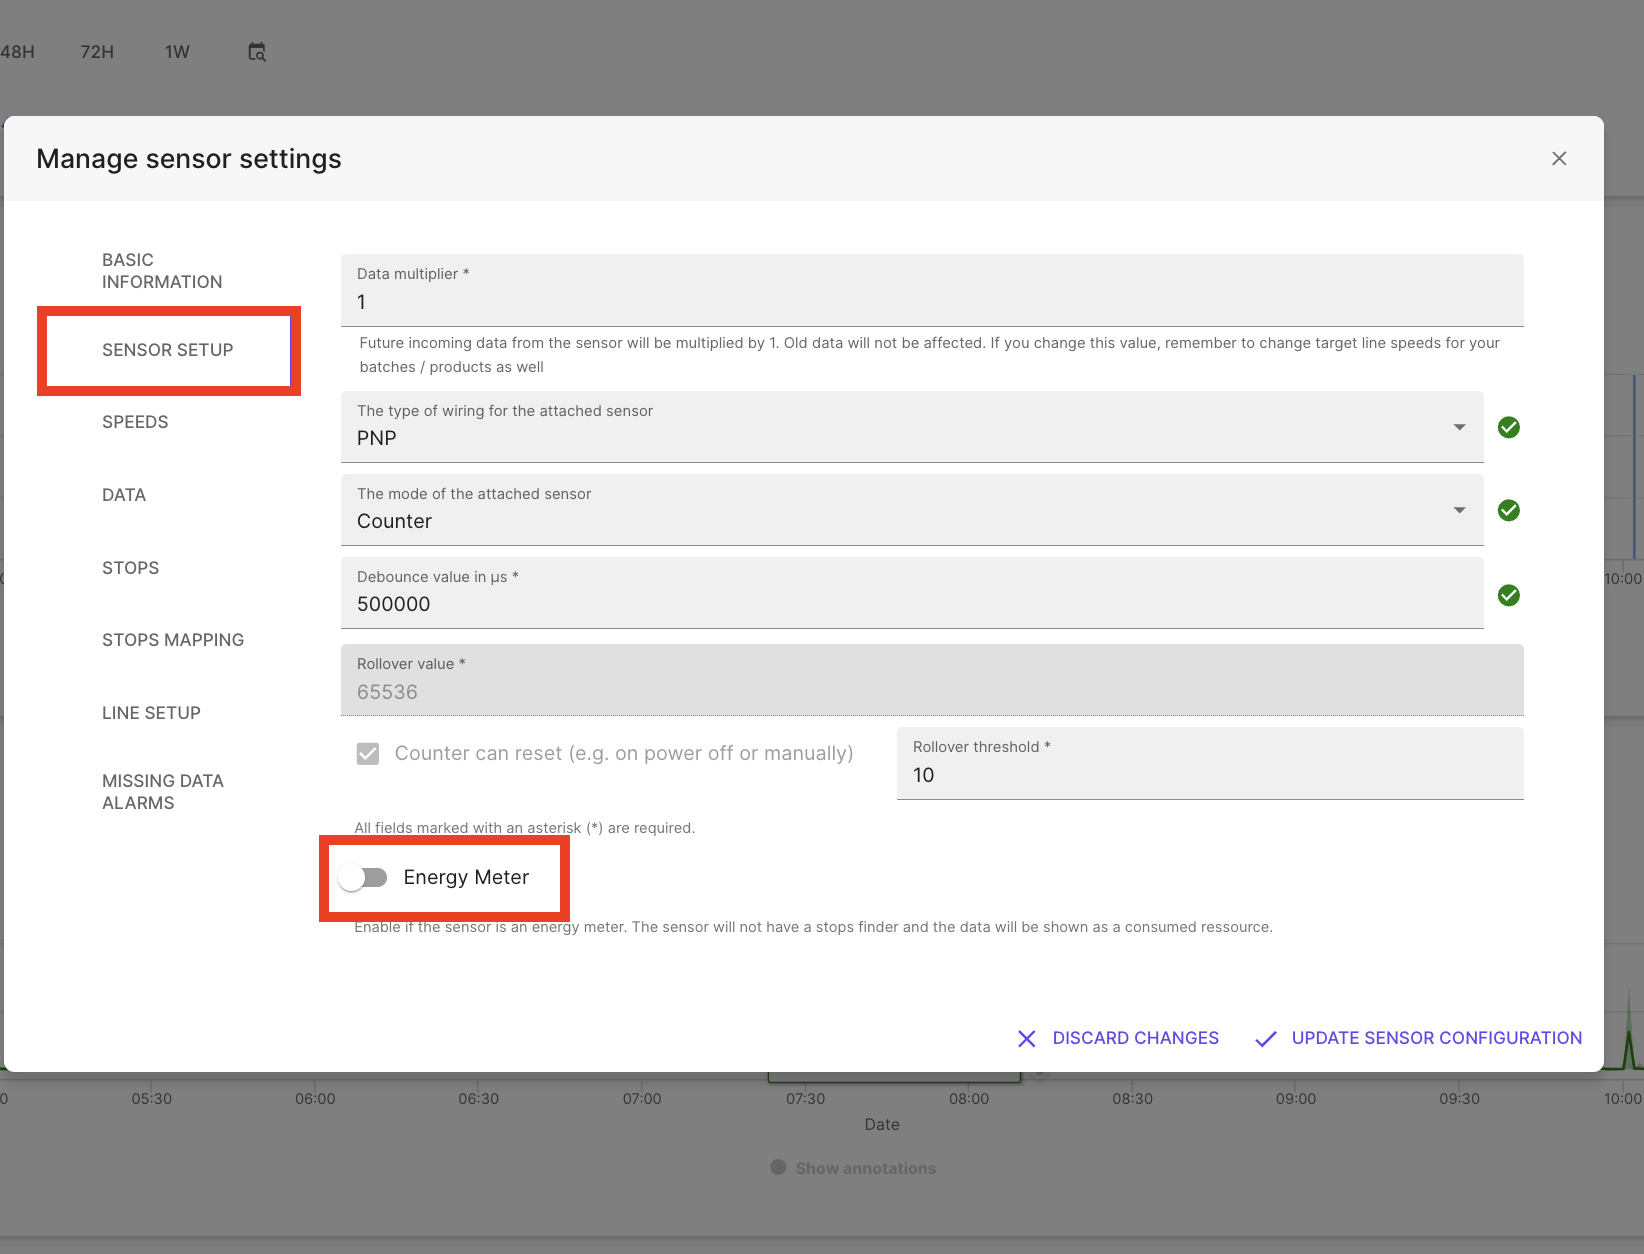Expand the wiring type dropdown arrow
Image resolution: width=1644 pixels, height=1254 pixels.
coord(1460,427)
